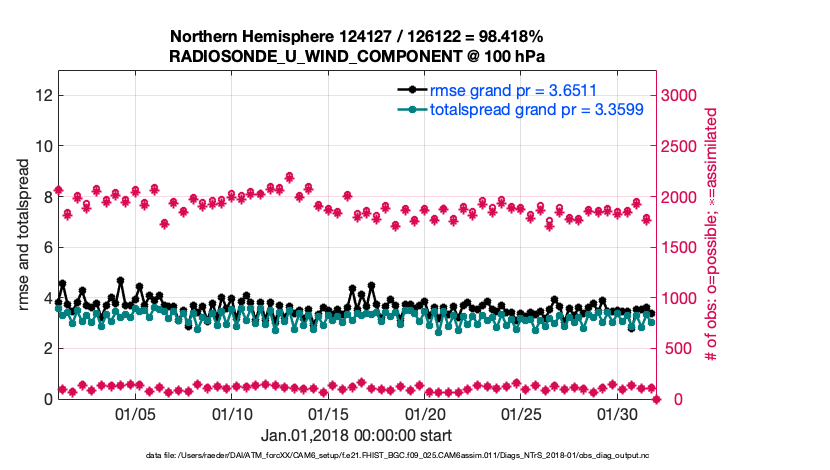This screenshot has height=470, width=830.
Task: Click the 01/20 date tick label
Action: 425,415
